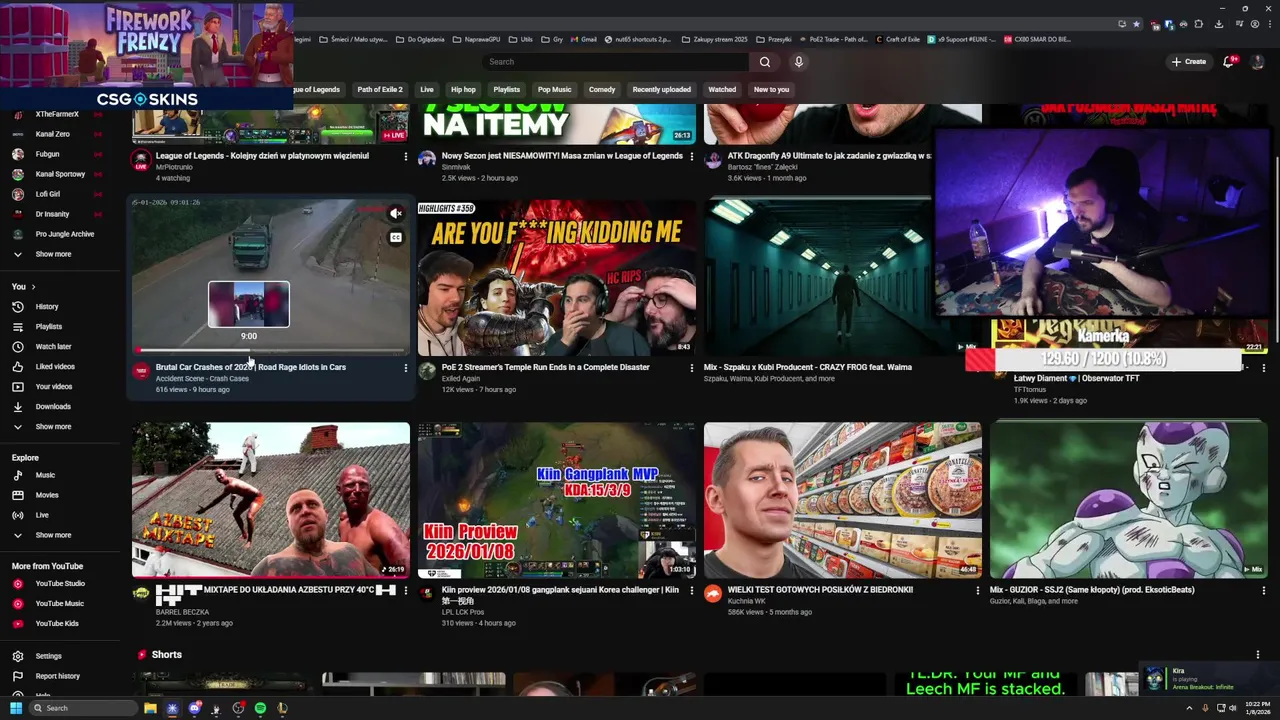Expand the Explore section Show more
1280x720 pixels.
[53, 535]
